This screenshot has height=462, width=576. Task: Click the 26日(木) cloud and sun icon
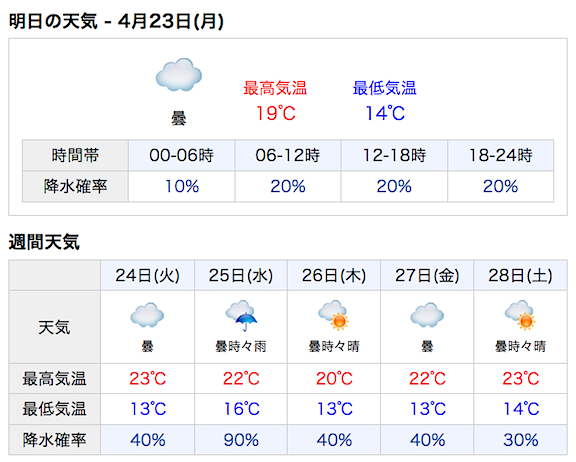click(x=334, y=315)
